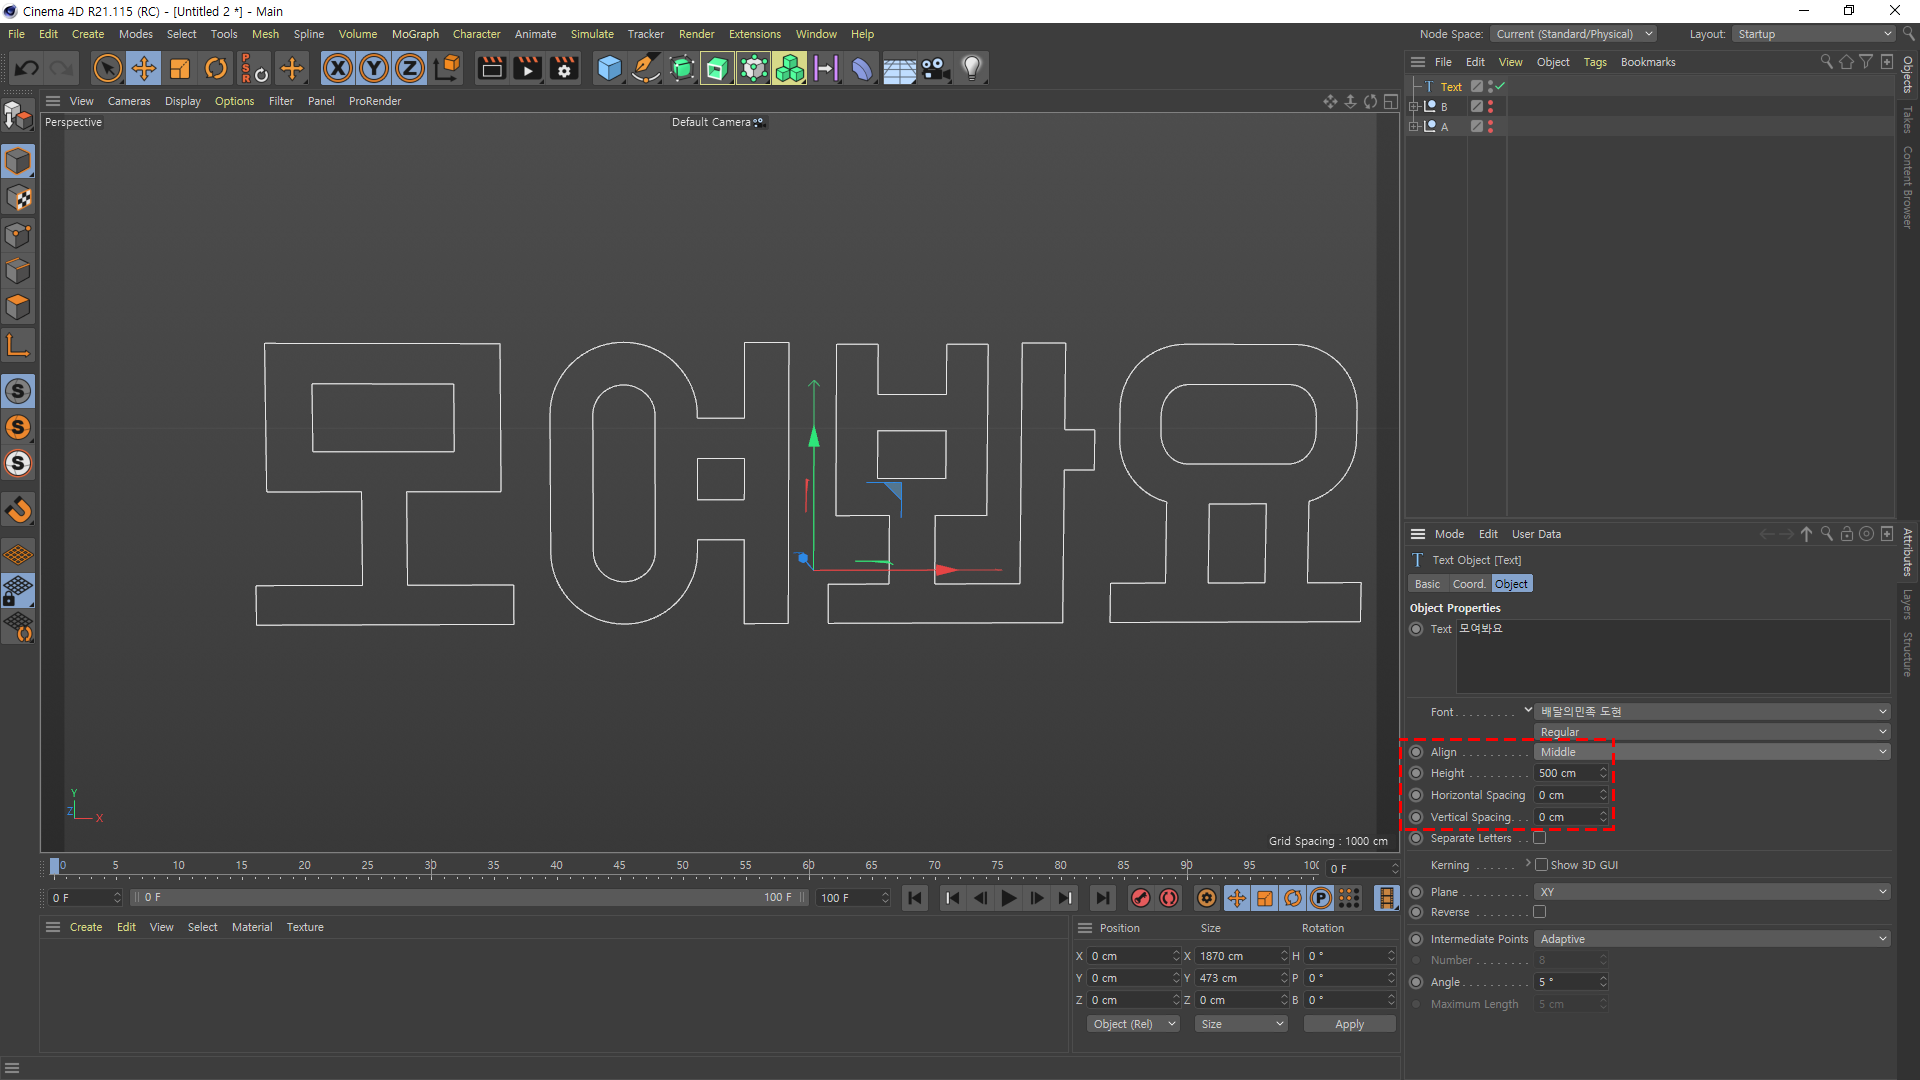
Task: Click the Apply button
Action: 1349,1024
